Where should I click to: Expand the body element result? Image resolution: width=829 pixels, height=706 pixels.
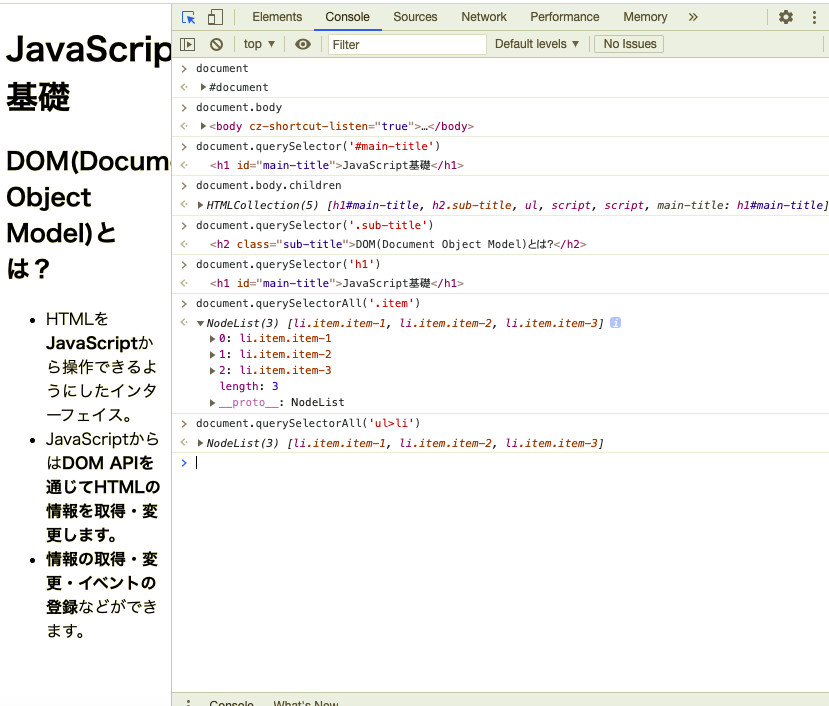pos(203,126)
